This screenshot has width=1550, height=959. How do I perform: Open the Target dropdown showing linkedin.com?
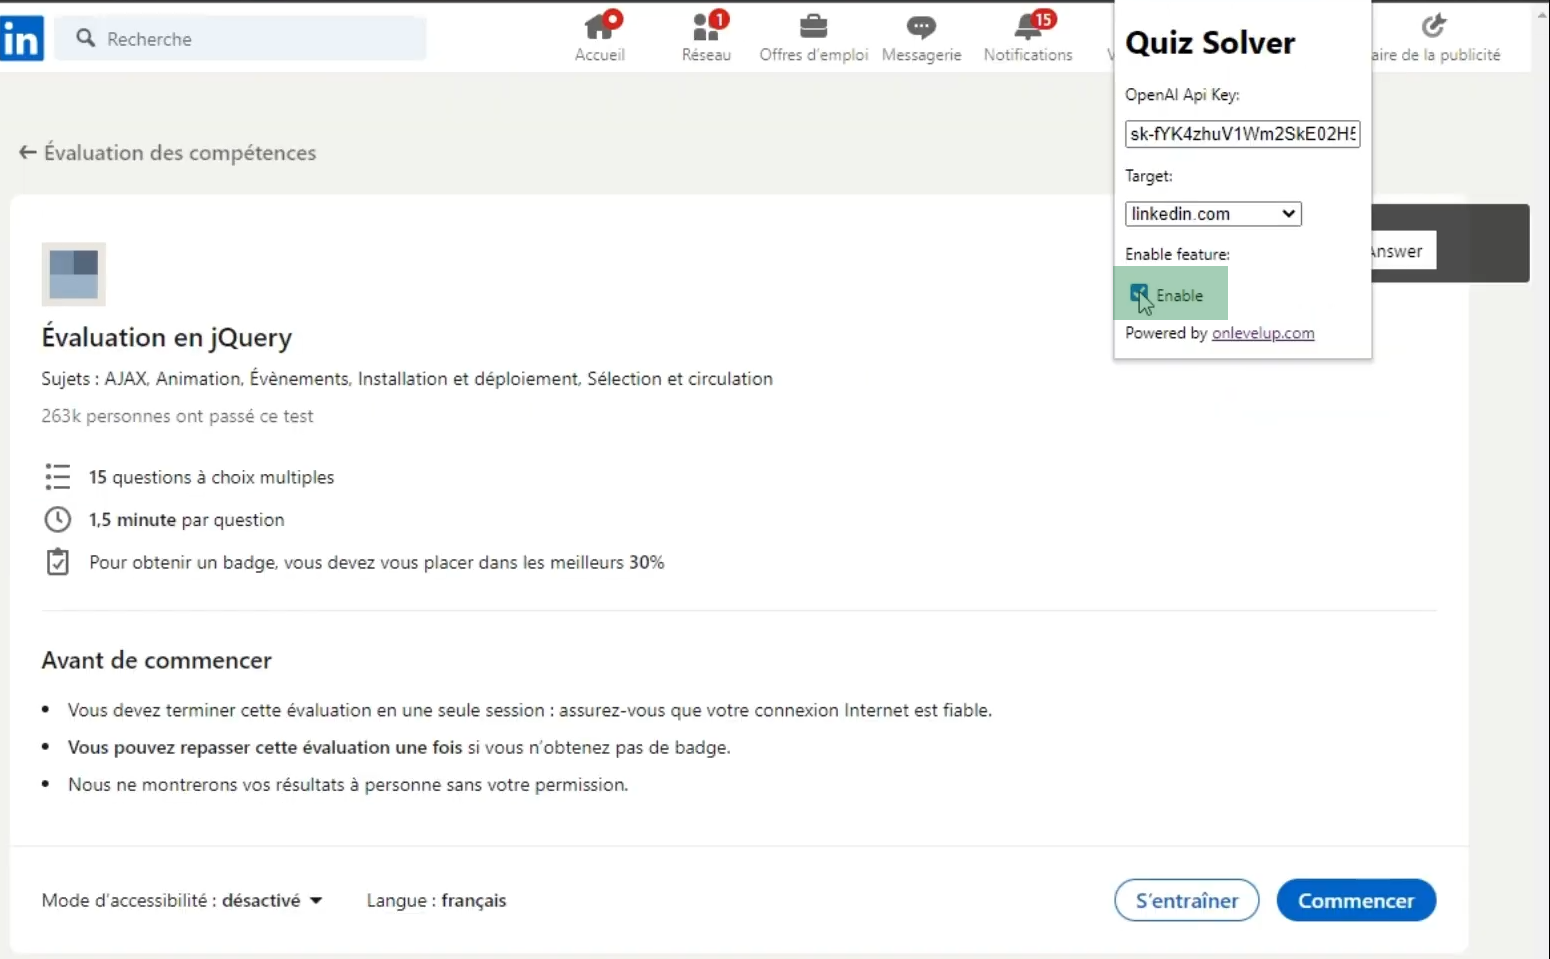tap(1212, 213)
